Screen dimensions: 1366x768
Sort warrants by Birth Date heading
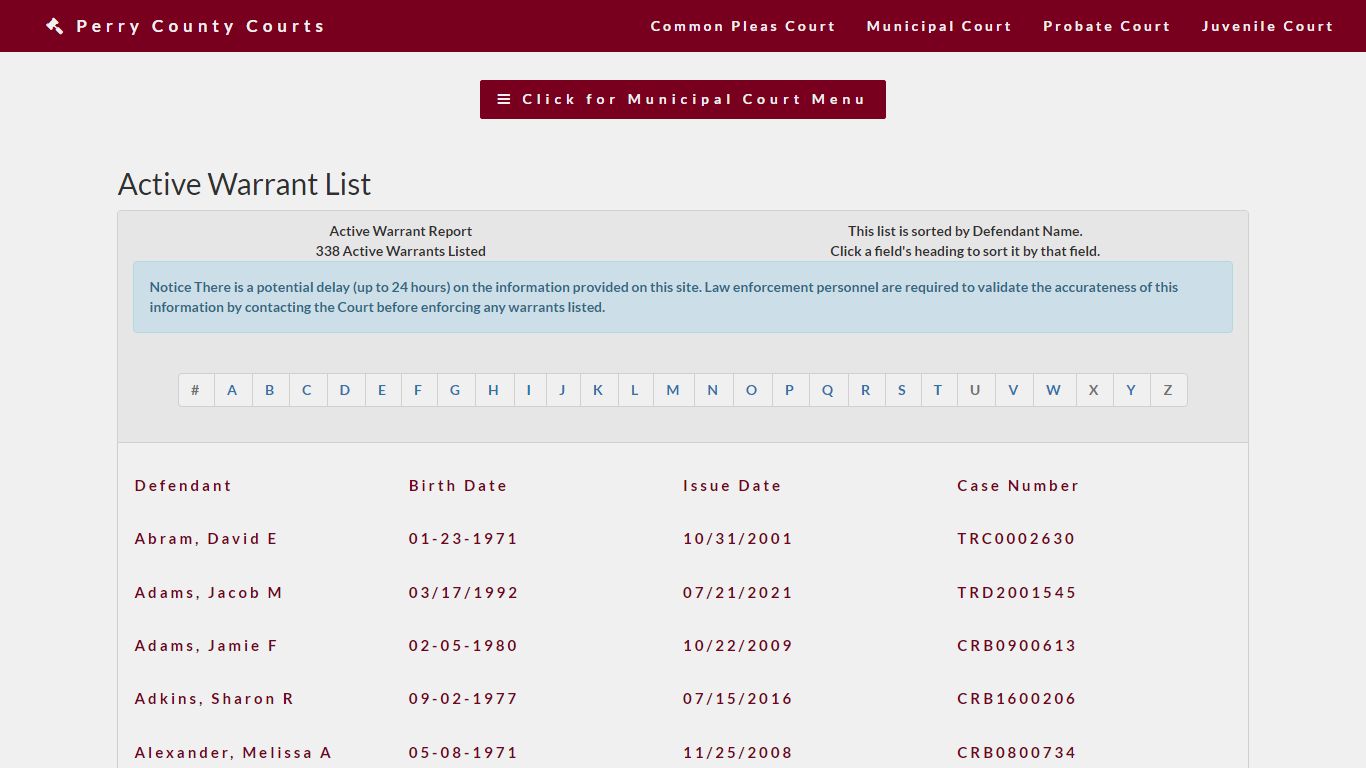coord(458,486)
